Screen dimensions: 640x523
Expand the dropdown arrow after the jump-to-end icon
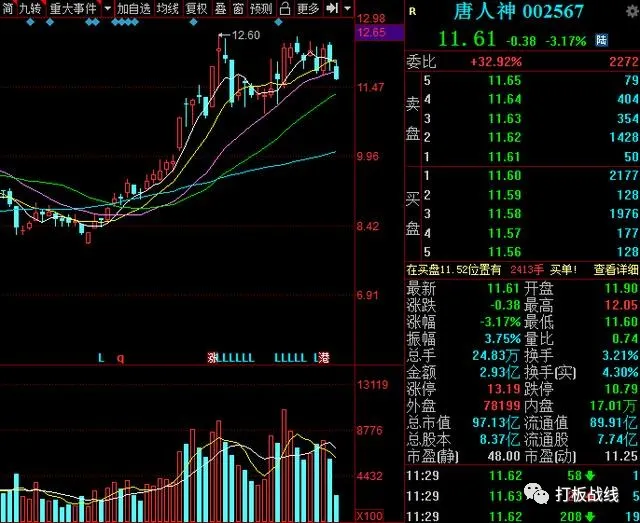click(x=347, y=8)
